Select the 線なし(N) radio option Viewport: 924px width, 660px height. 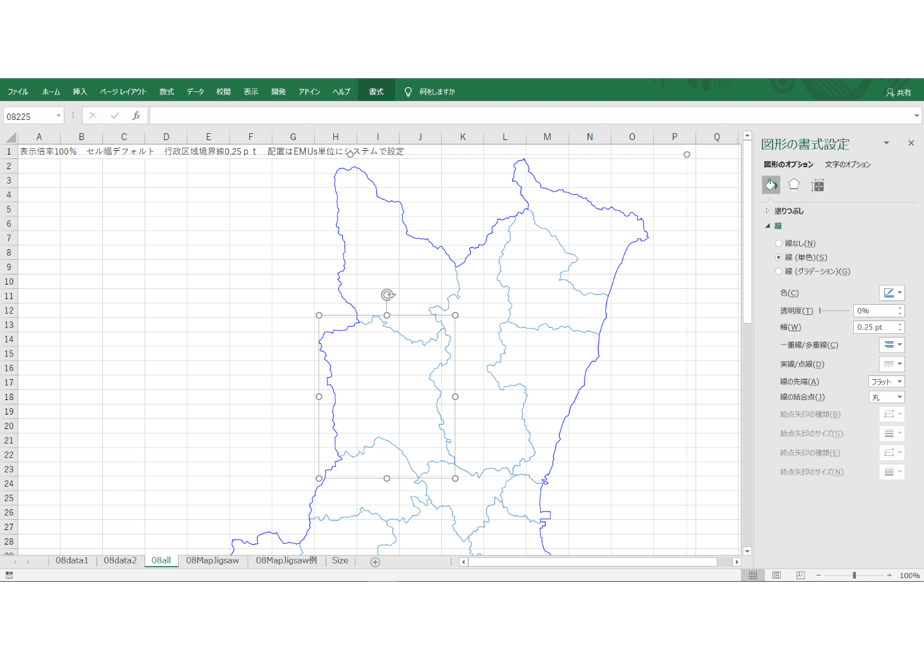point(778,243)
